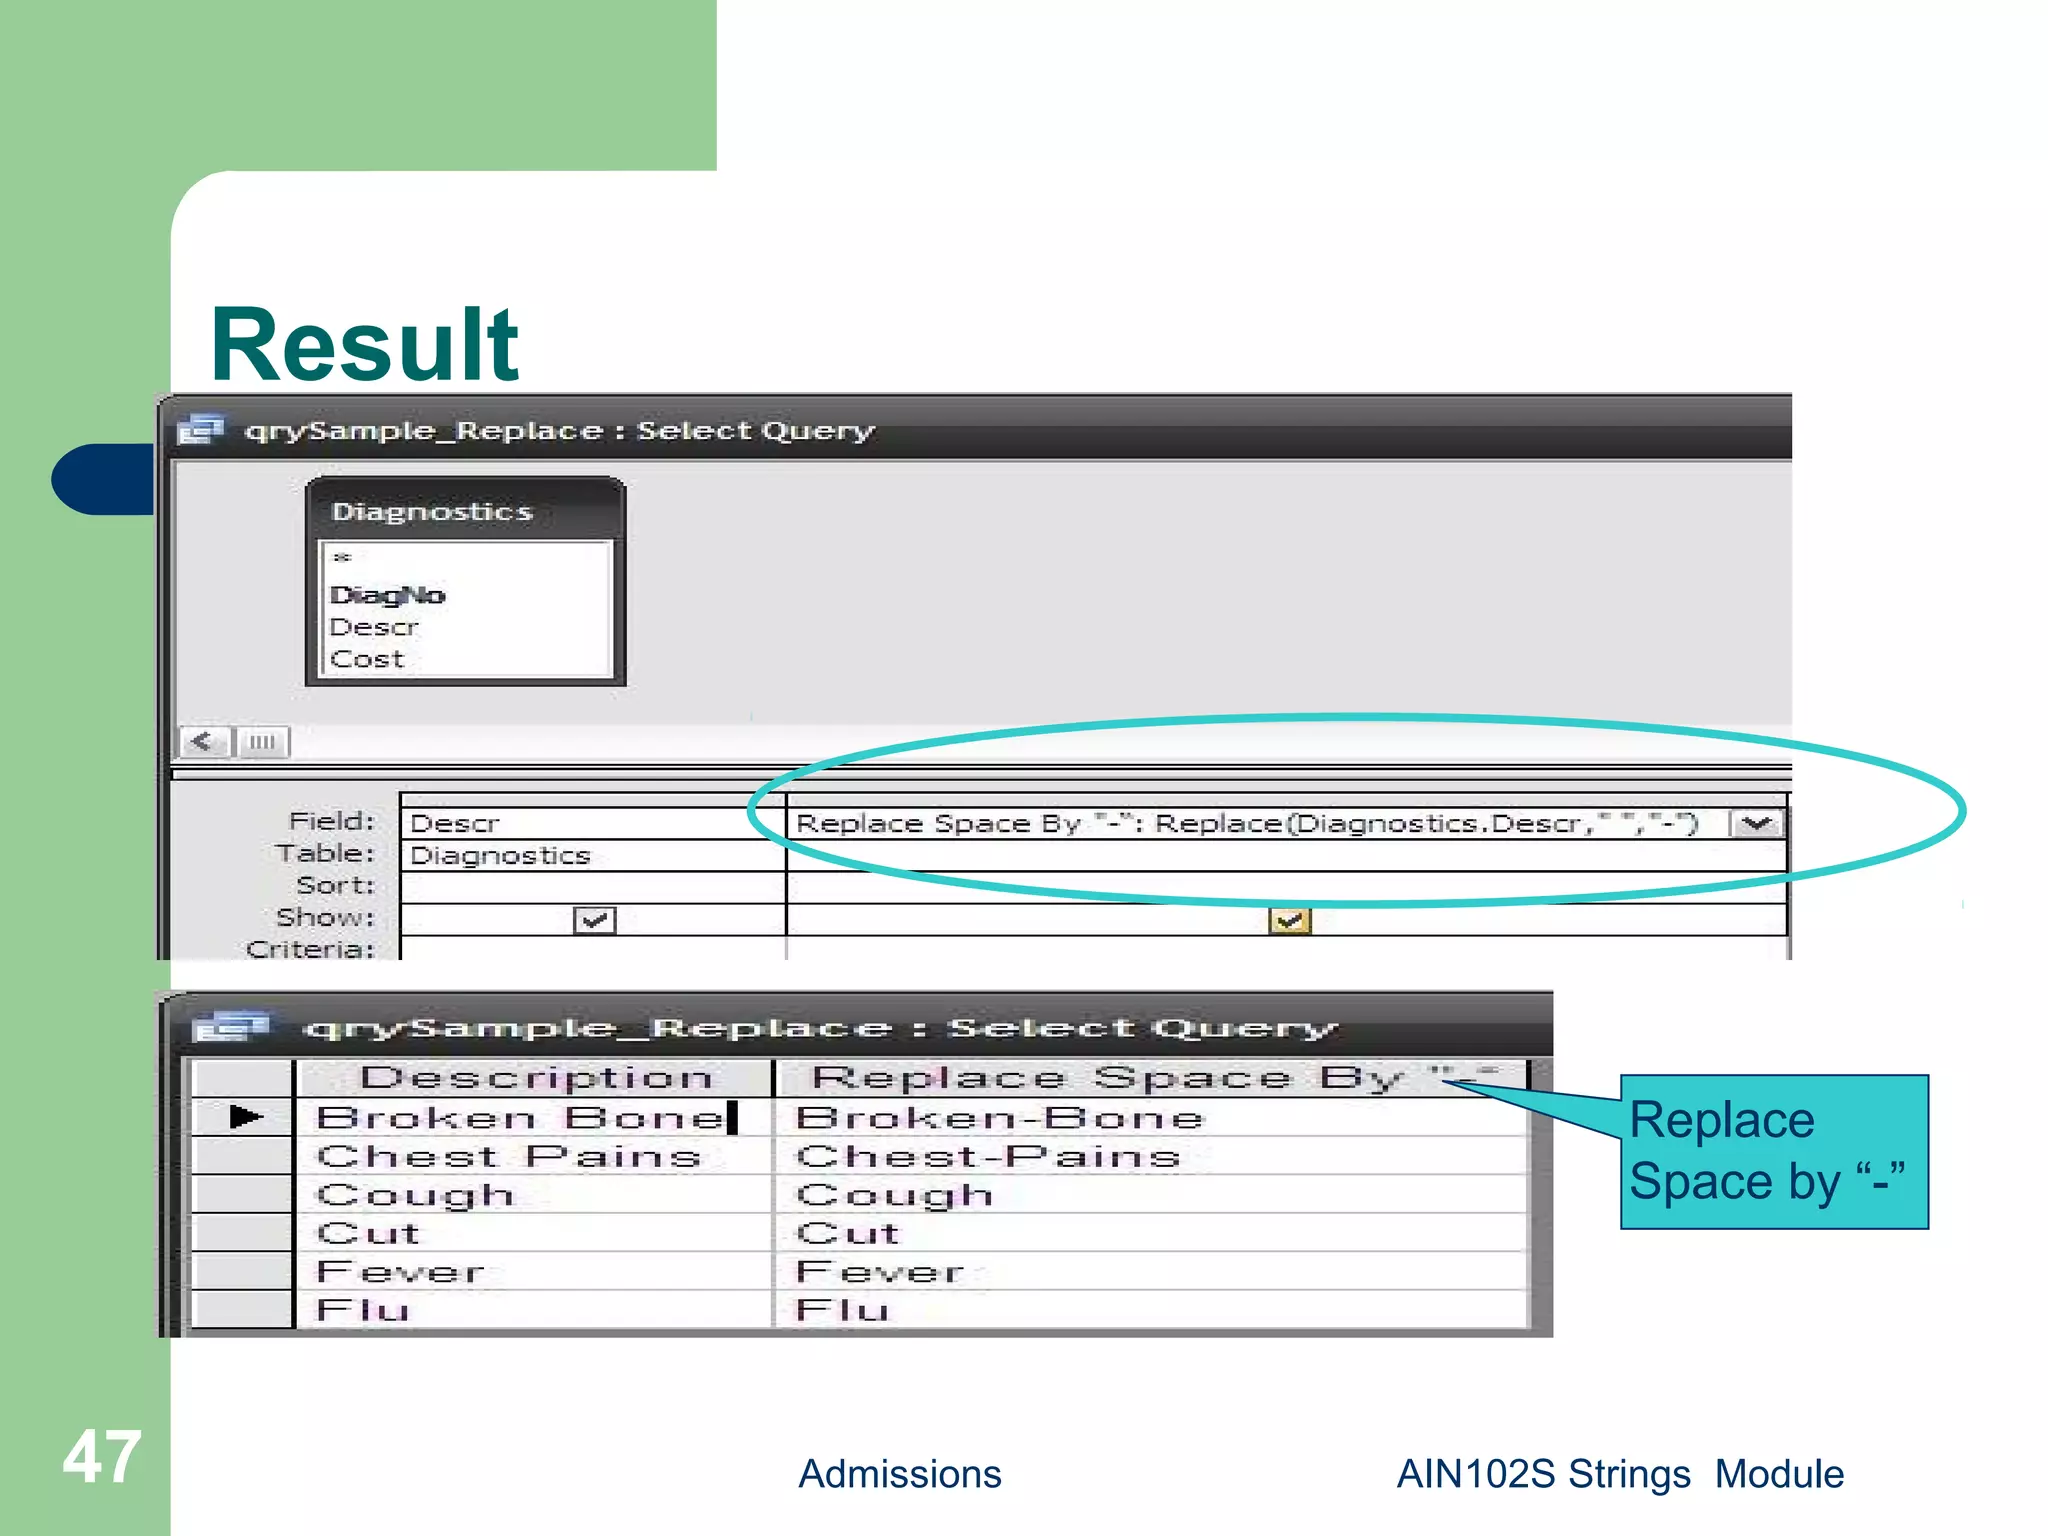Open the Field dropdown arrow of the Replace expression
This screenshot has width=2048, height=1536.
pos(1757,823)
